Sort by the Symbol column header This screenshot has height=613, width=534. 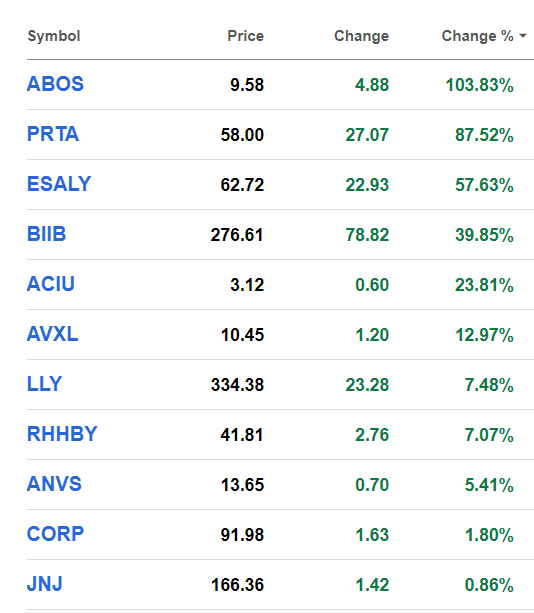54,36
